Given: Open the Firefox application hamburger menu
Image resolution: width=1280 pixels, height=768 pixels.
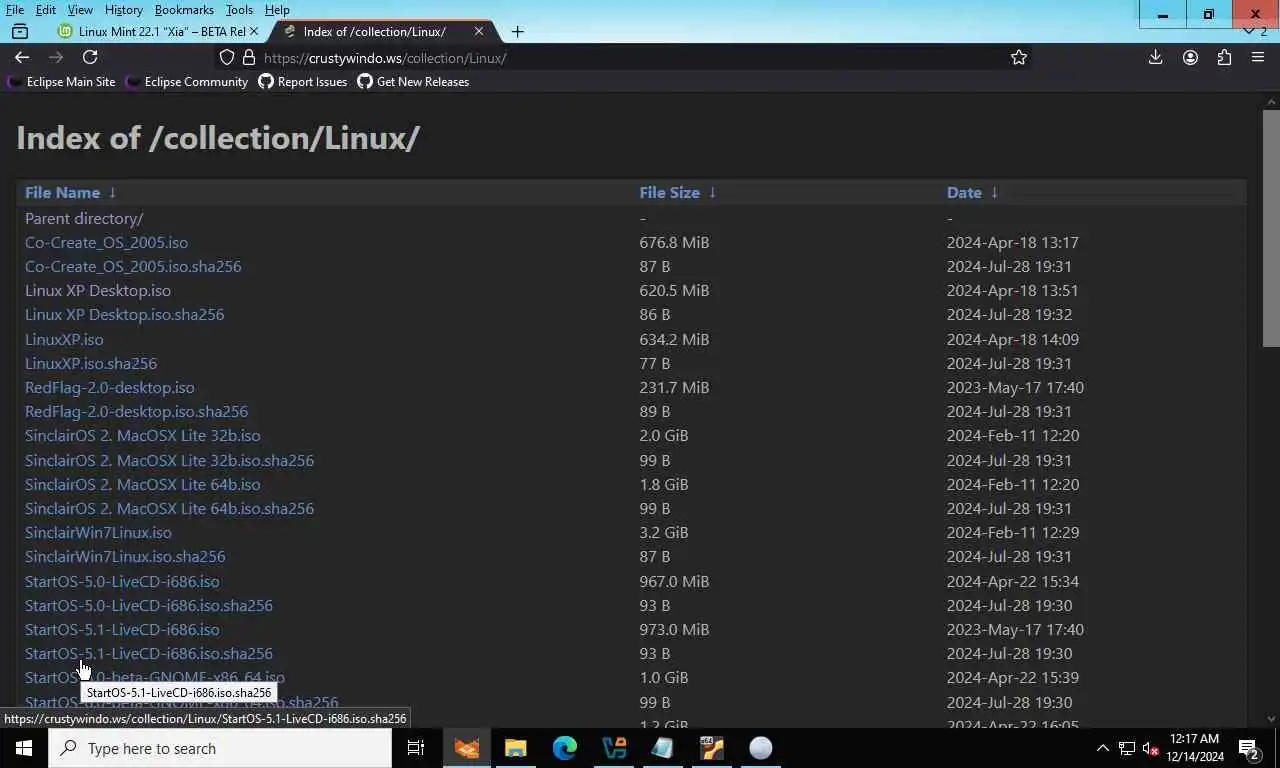Looking at the screenshot, I should coord(1258,57).
